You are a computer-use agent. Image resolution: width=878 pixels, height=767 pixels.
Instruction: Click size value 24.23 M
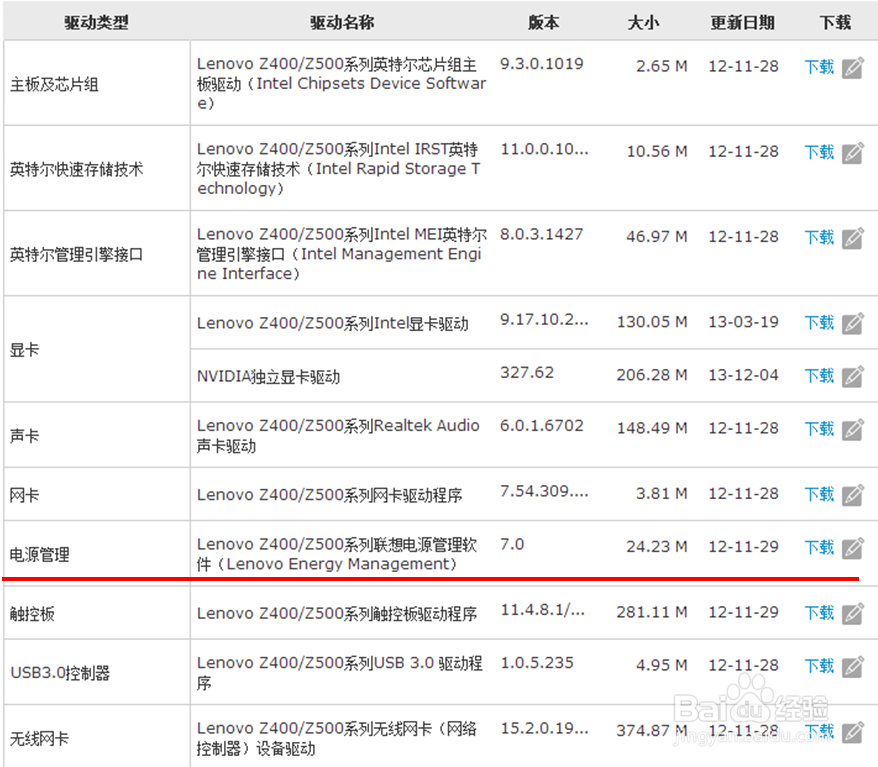tap(657, 546)
